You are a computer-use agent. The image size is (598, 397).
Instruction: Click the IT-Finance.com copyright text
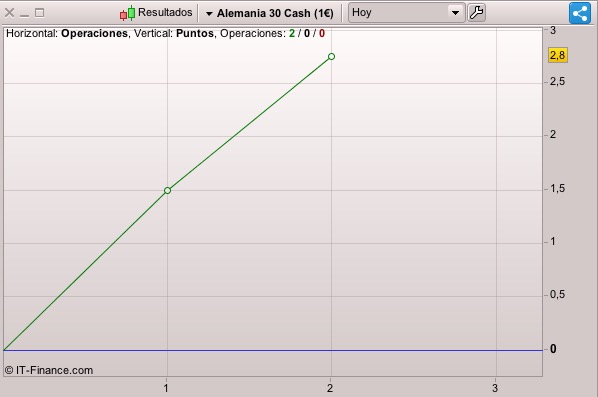coord(49,370)
